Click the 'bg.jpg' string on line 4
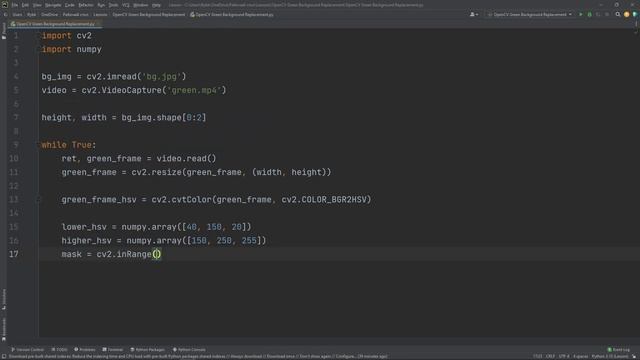This screenshot has height=360, width=640. click(162, 77)
